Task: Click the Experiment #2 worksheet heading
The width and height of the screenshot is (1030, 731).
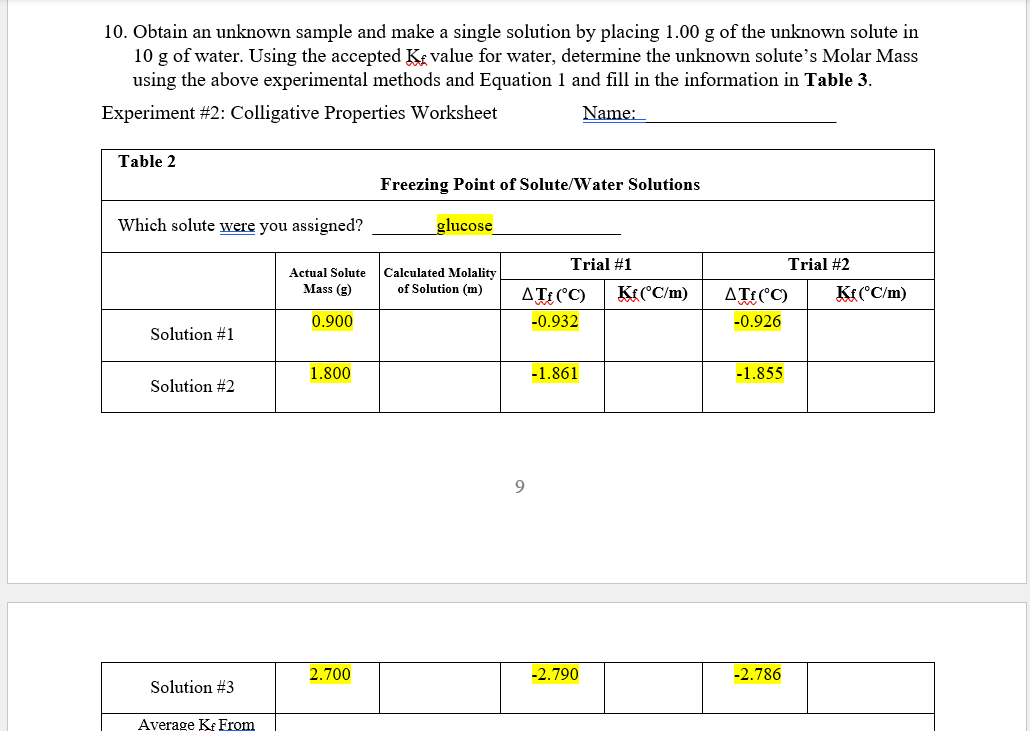Action: (300, 113)
